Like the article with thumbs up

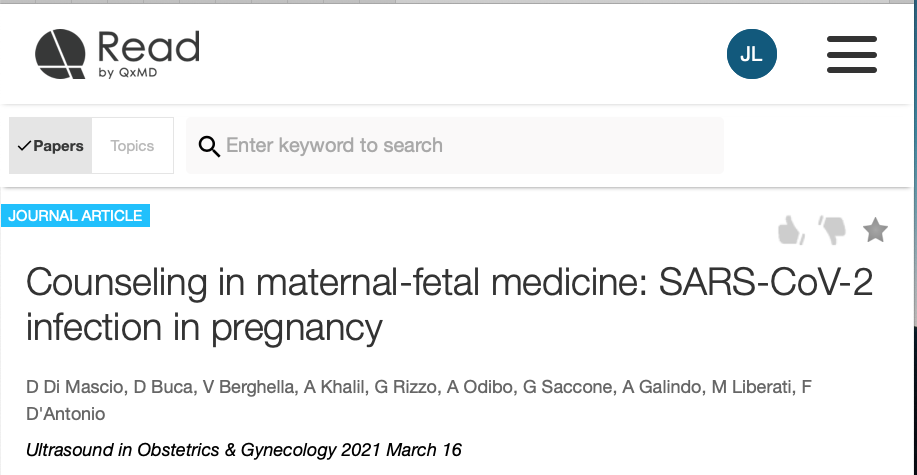[x=792, y=231]
